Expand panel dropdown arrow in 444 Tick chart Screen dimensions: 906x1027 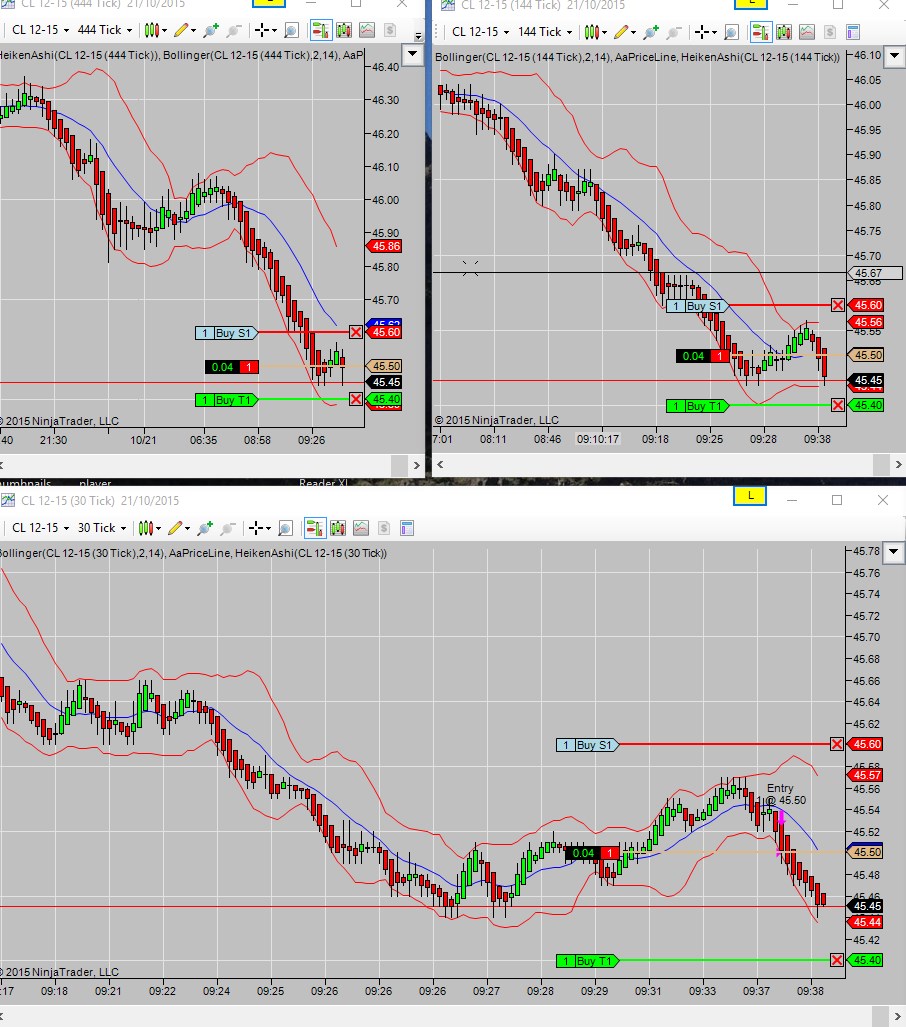pyautogui.click(x=413, y=54)
